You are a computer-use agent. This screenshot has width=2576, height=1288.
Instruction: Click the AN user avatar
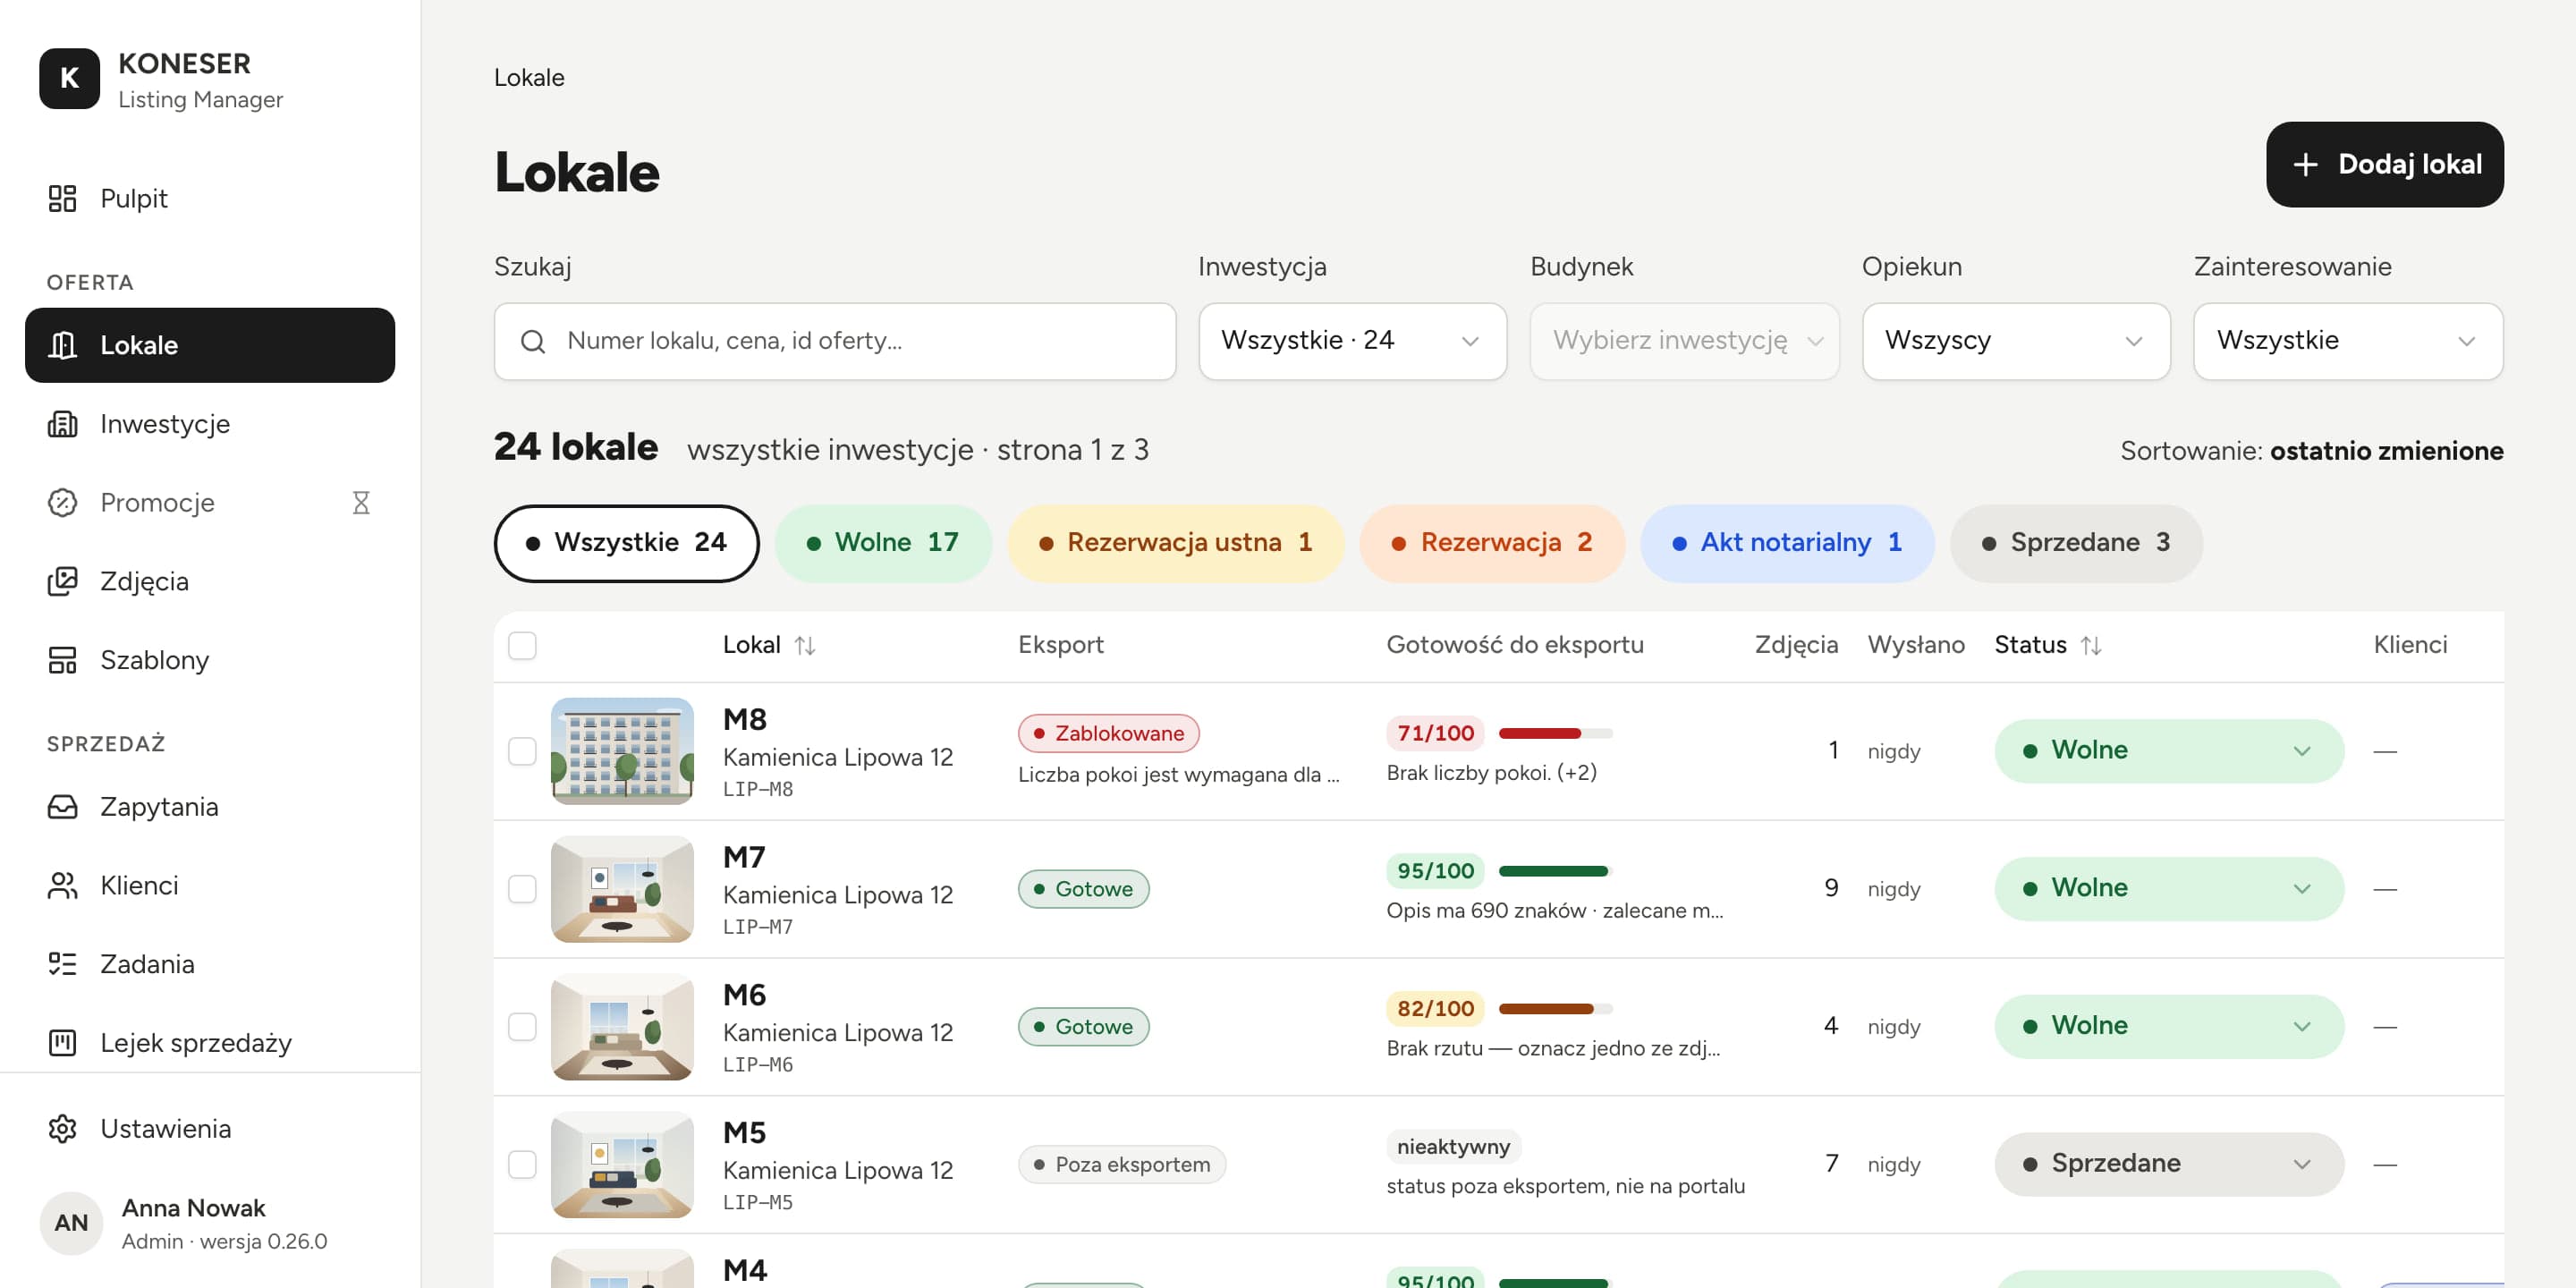(x=71, y=1222)
